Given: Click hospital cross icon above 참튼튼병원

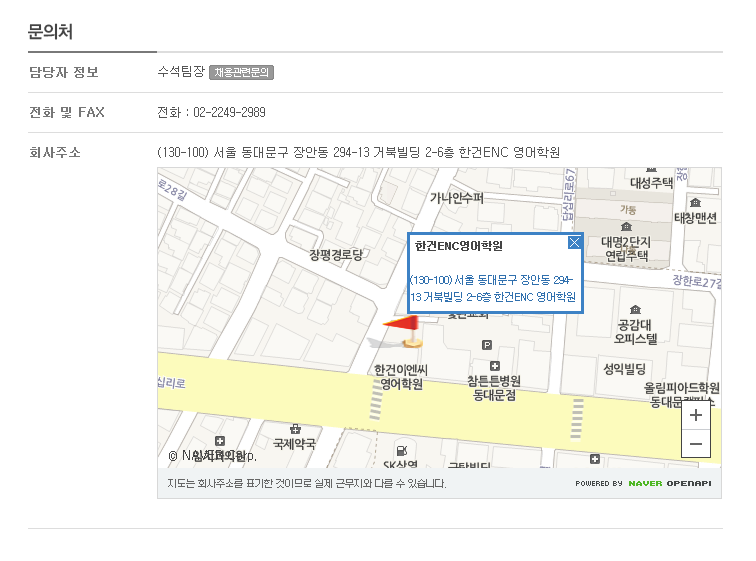Looking at the screenshot, I should (x=495, y=366).
